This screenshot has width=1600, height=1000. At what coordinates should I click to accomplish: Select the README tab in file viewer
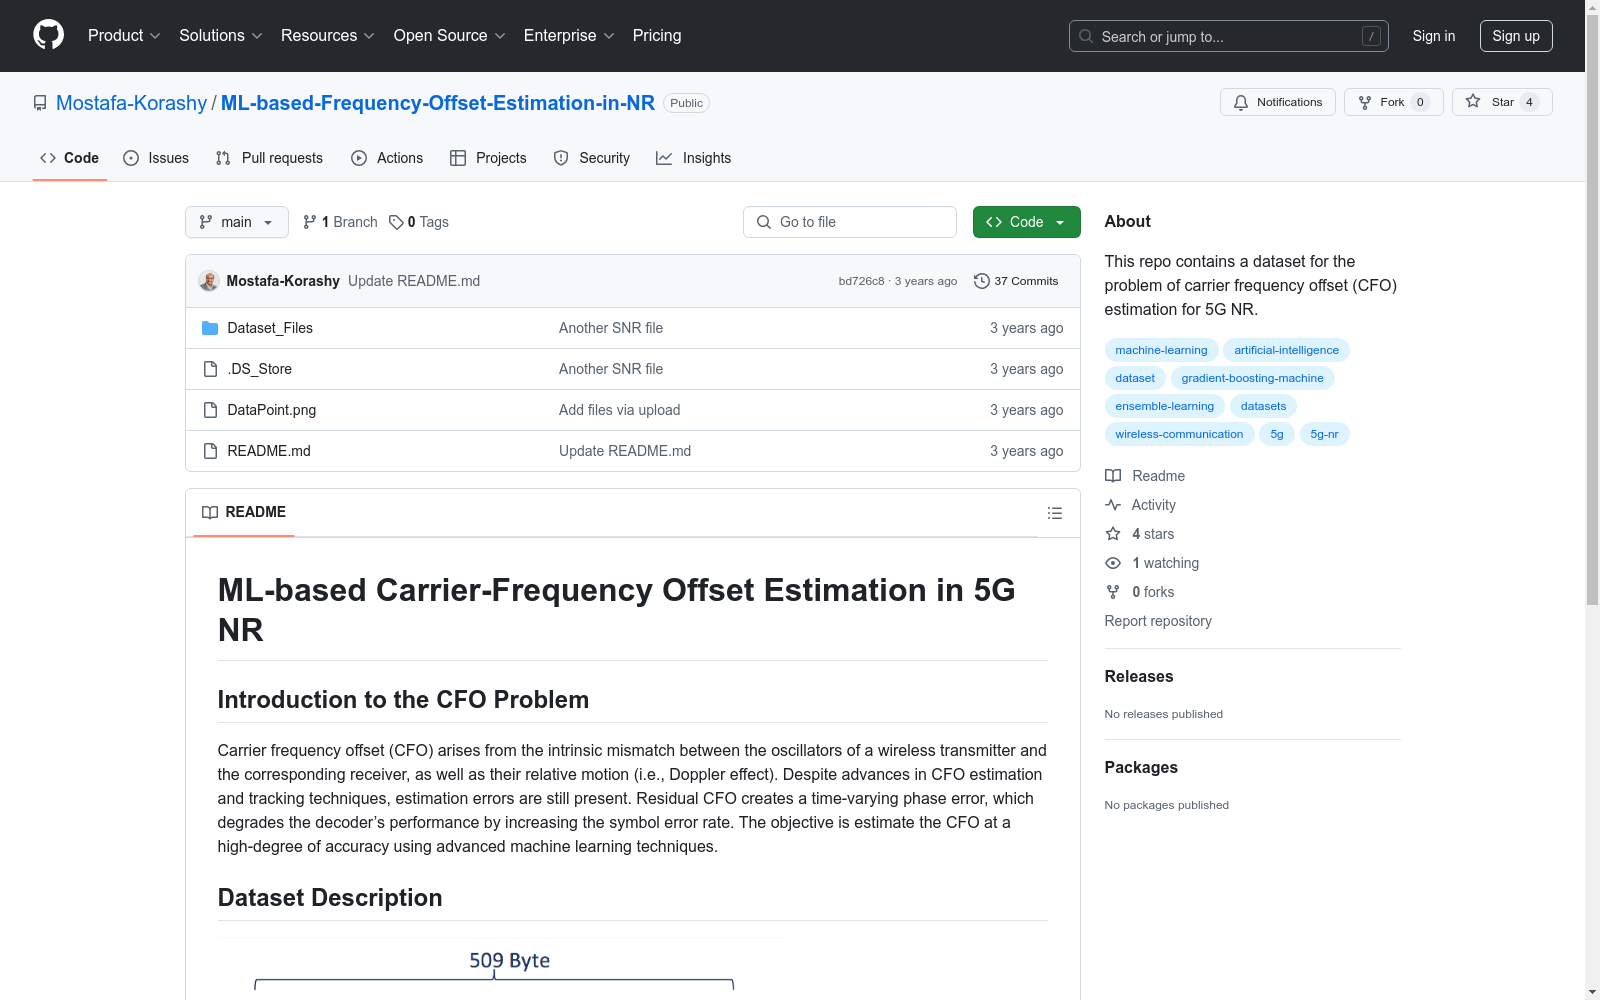tap(244, 512)
